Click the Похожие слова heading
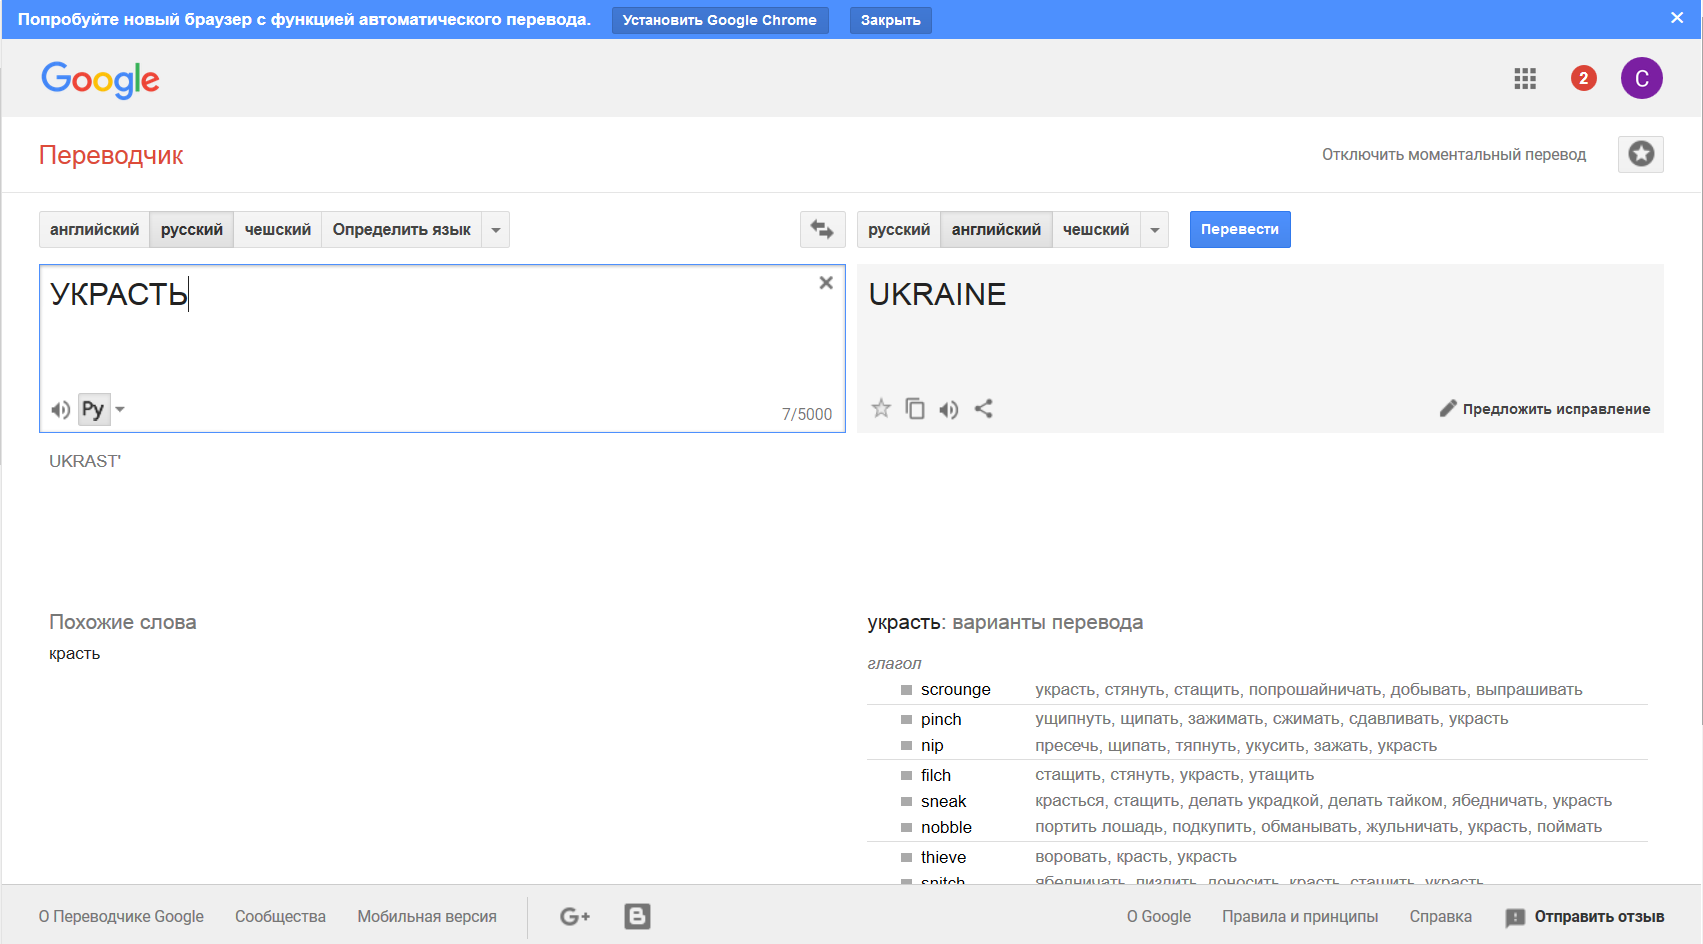The width and height of the screenshot is (1703, 944). pos(123,622)
